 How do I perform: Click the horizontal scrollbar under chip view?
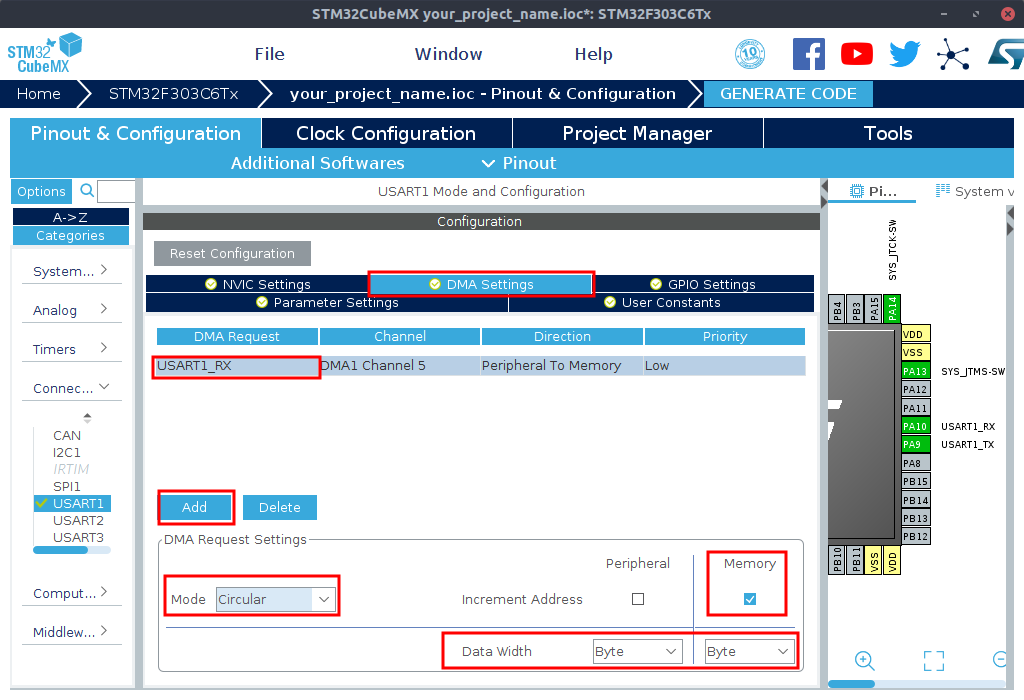tap(916, 684)
